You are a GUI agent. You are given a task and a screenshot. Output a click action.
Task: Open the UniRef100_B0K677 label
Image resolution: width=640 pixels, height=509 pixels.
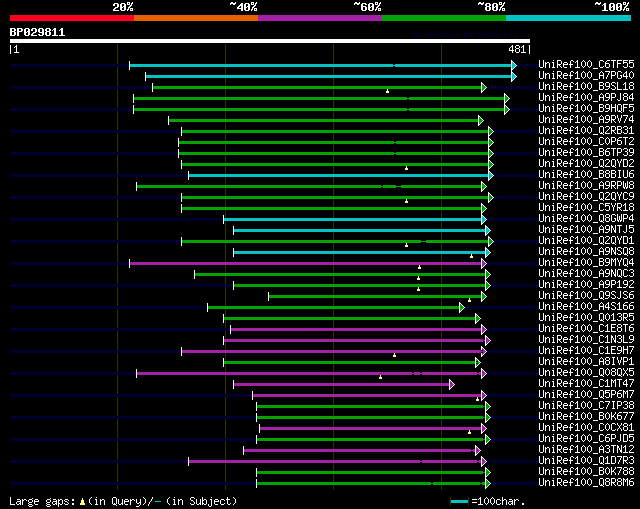[586, 417]
